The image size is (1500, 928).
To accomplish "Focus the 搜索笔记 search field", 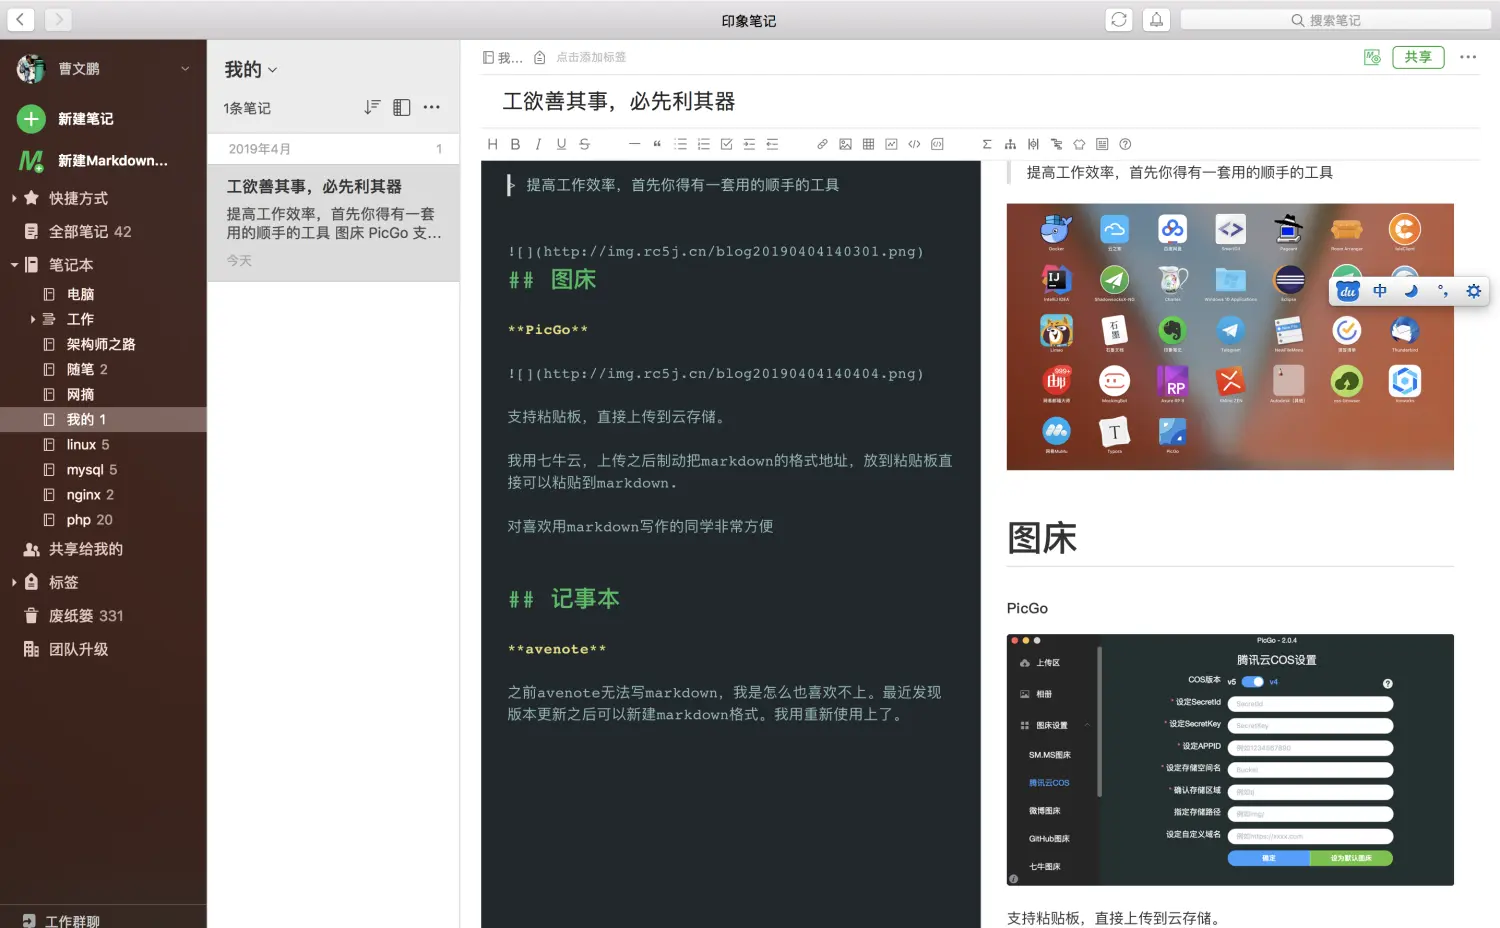I will pos(1335,20).
